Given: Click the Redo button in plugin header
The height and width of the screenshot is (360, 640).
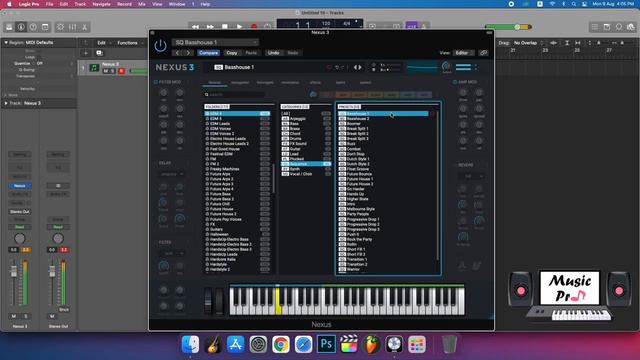Looking at the screenshot, I should (293, 53).
